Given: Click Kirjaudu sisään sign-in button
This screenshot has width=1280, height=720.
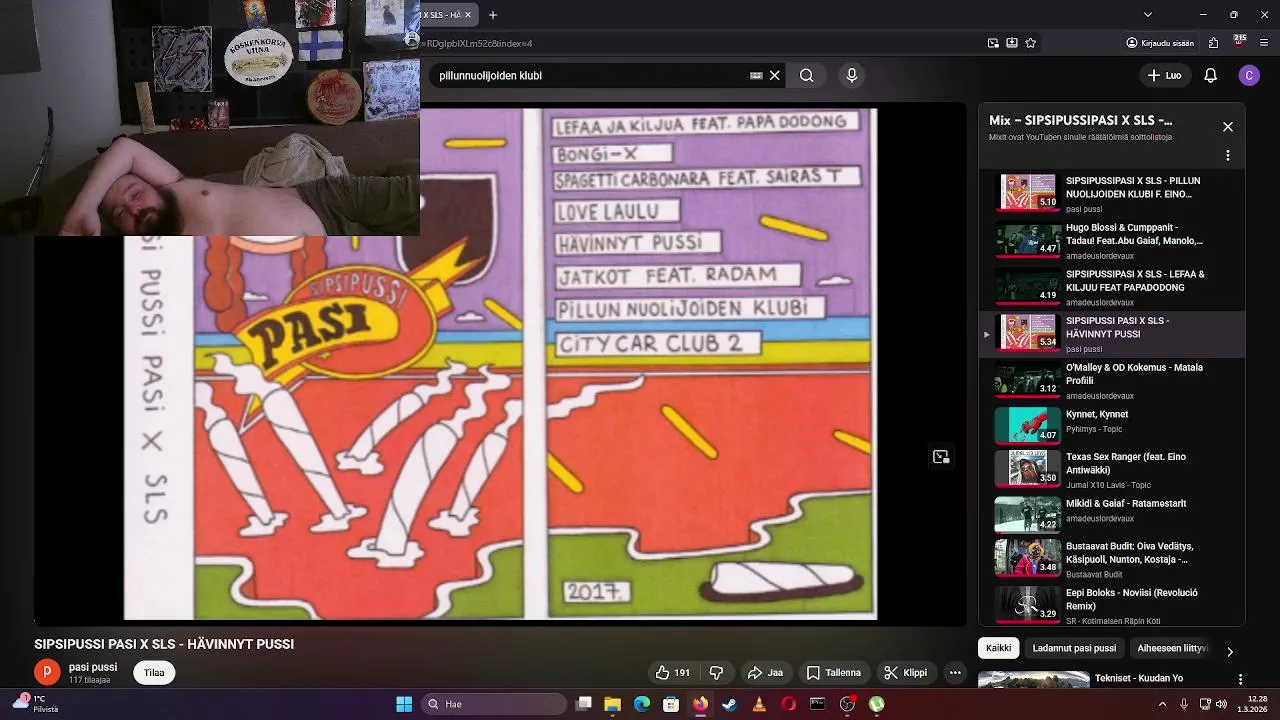Looking at the screenshot, I should (x=1160, y=43).
